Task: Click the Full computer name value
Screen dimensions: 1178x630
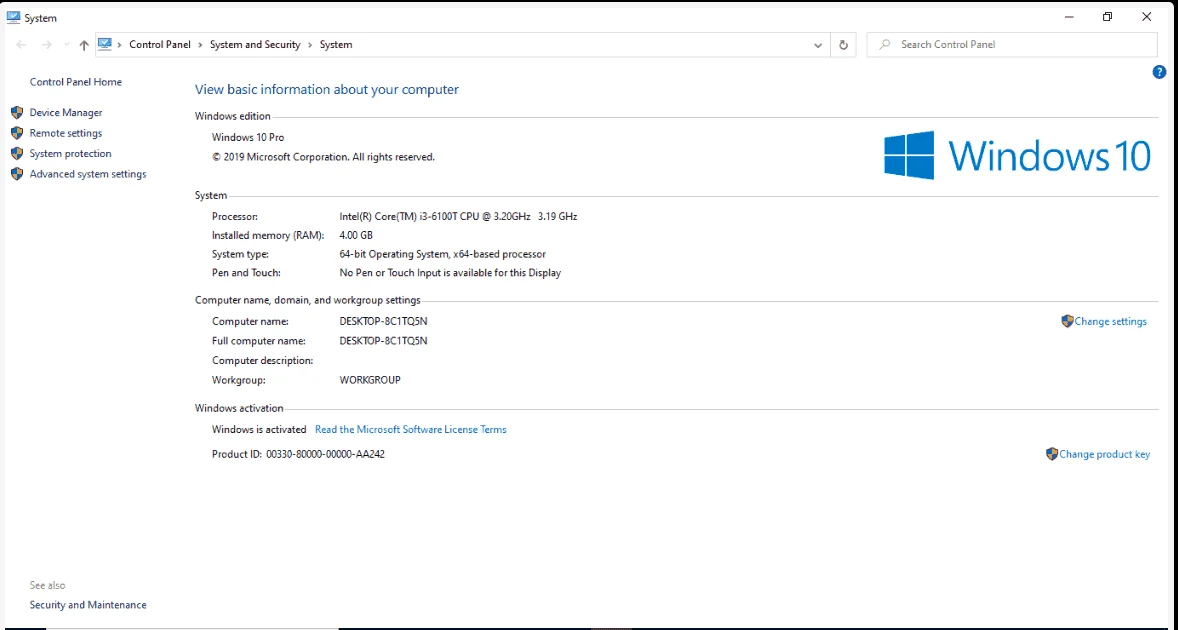Action: point(383,341)
